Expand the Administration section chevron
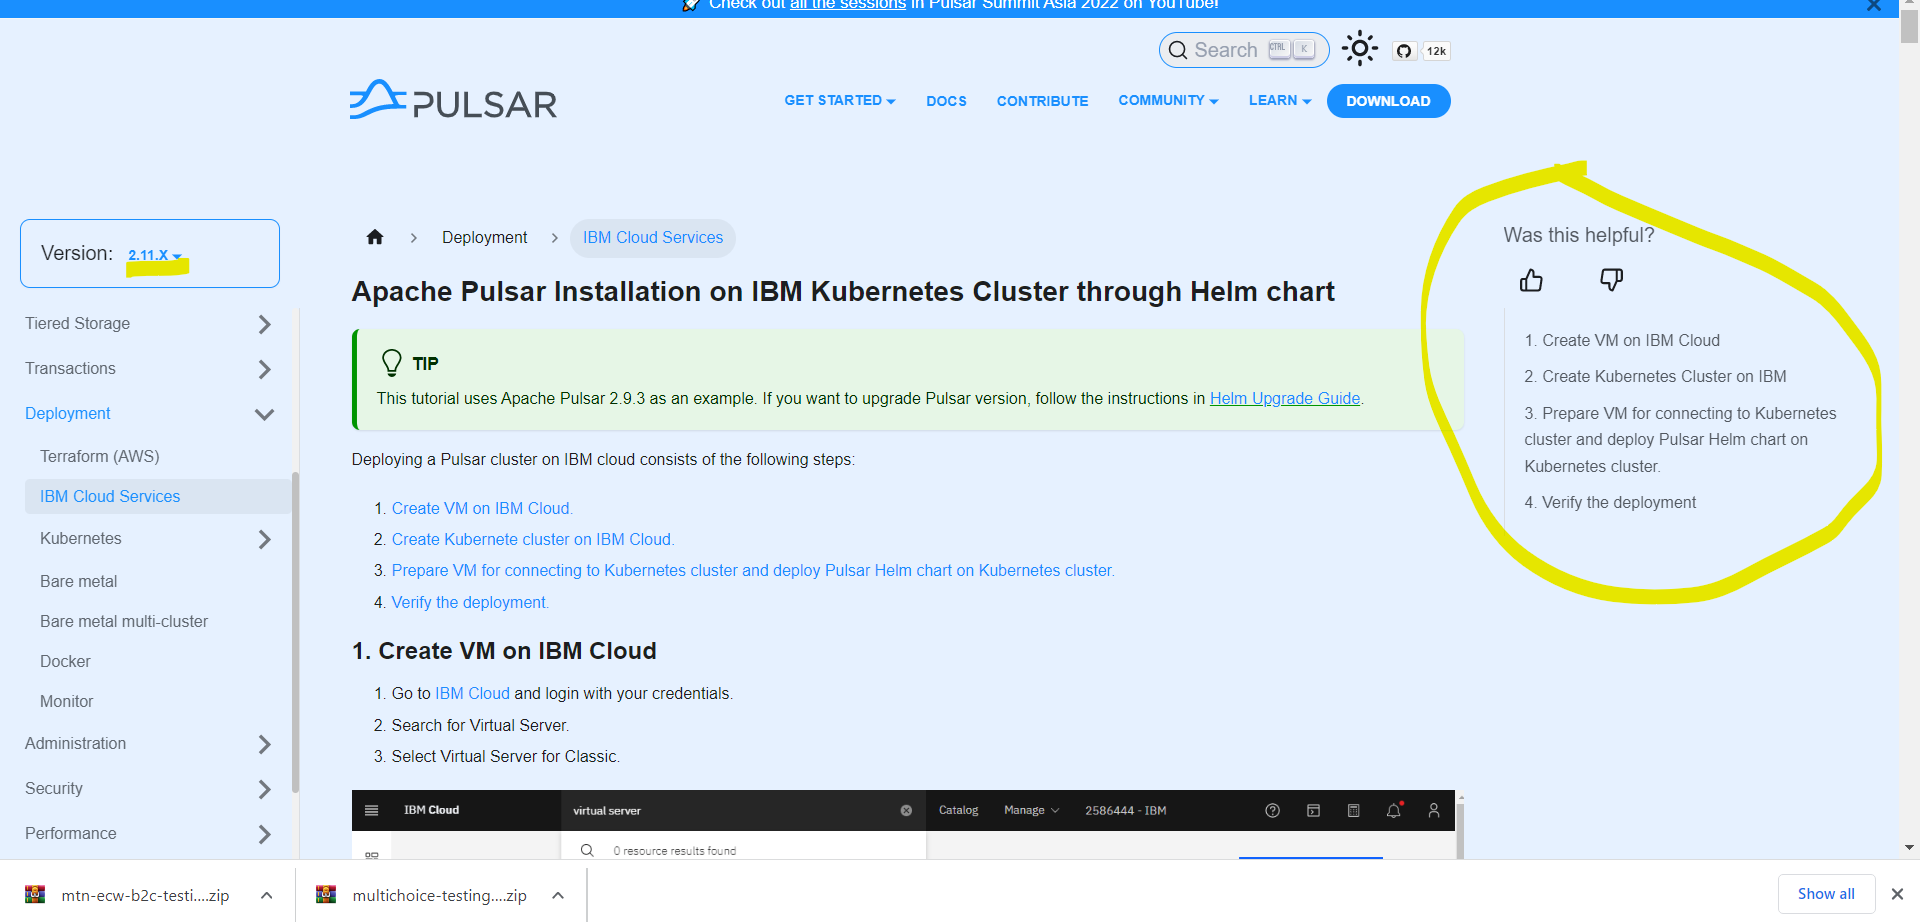The image size is (1920, 922). [264, 744]
